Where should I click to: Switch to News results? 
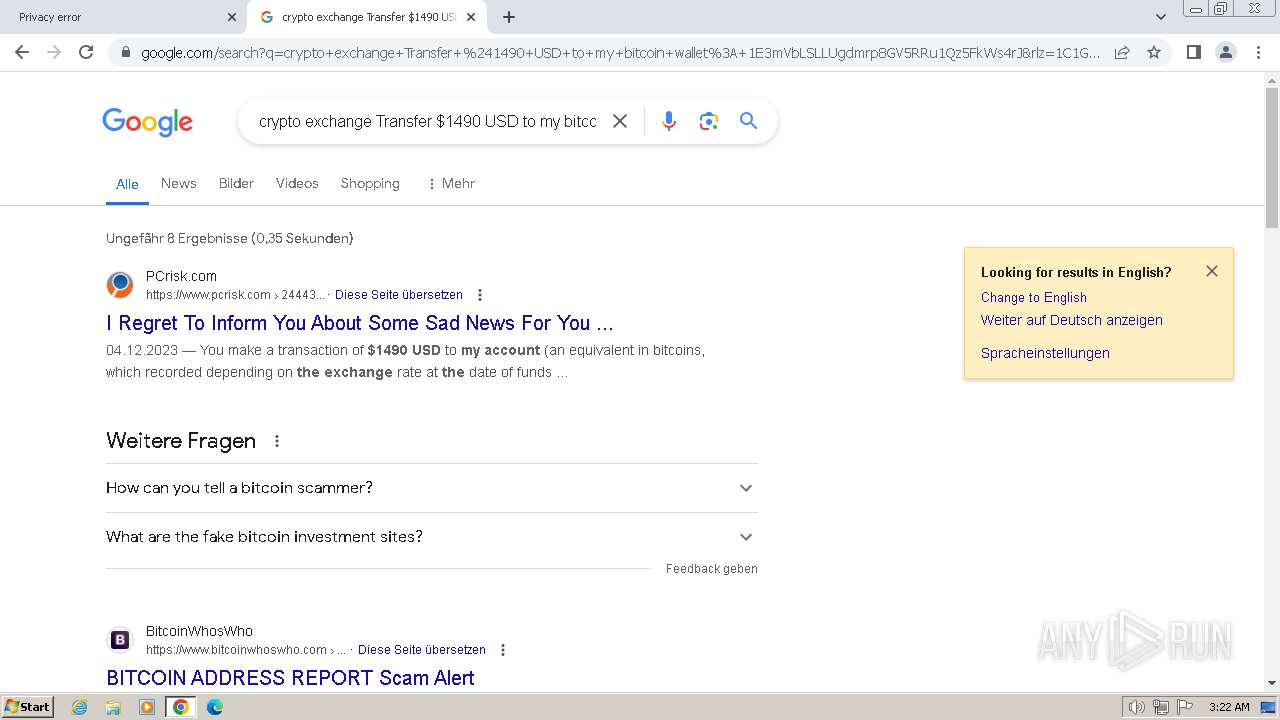[178, 183]
